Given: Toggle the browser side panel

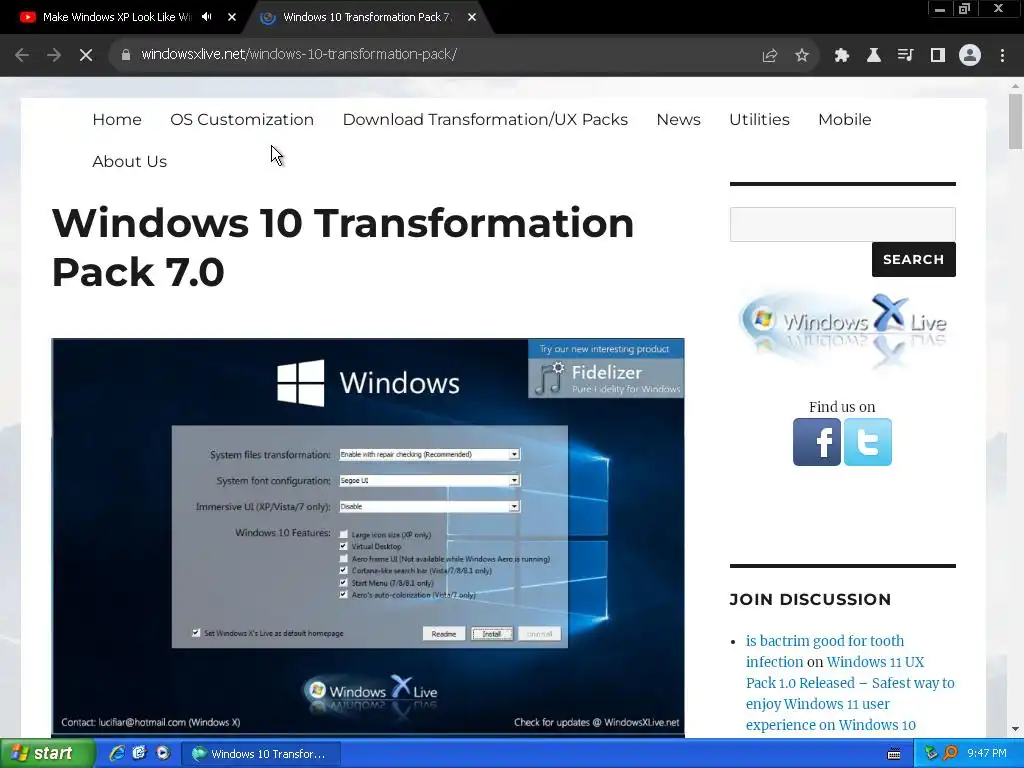Looking at the screenshot, I should coord(938,56).
